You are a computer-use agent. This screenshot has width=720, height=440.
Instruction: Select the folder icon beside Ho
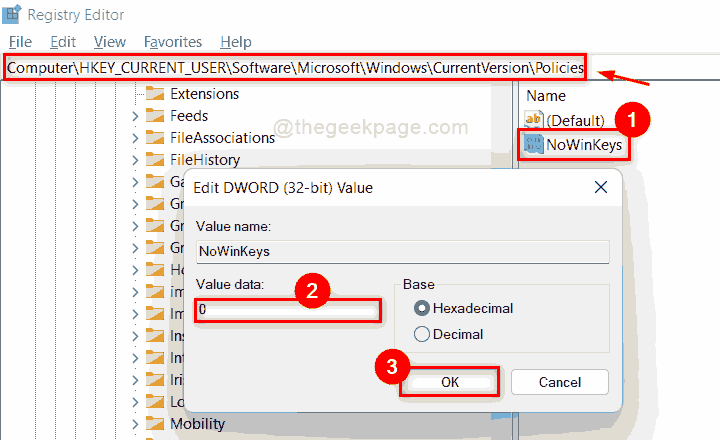click(x=155, y=270)
